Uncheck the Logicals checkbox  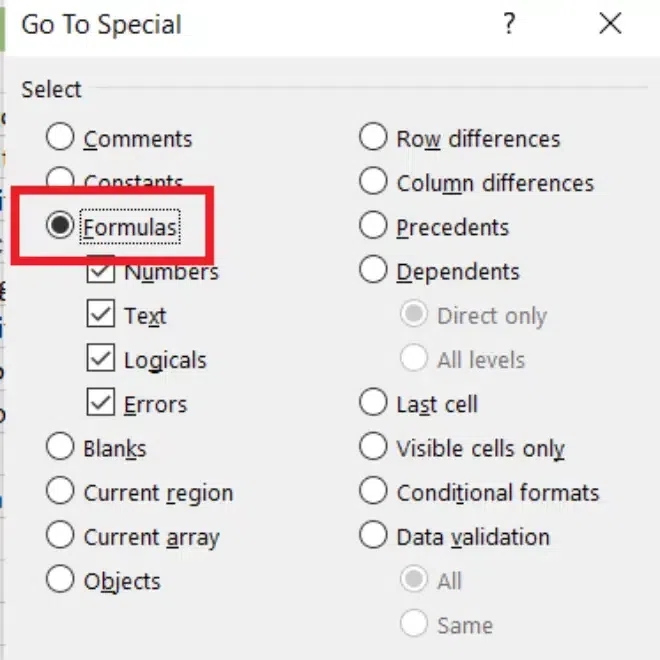[x=100, y=359]
